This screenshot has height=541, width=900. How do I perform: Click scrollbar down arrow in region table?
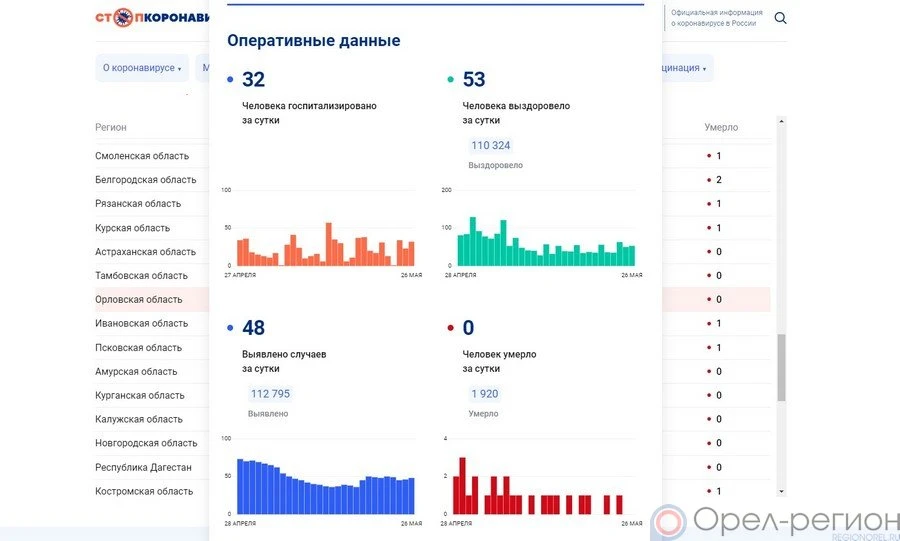782,492
